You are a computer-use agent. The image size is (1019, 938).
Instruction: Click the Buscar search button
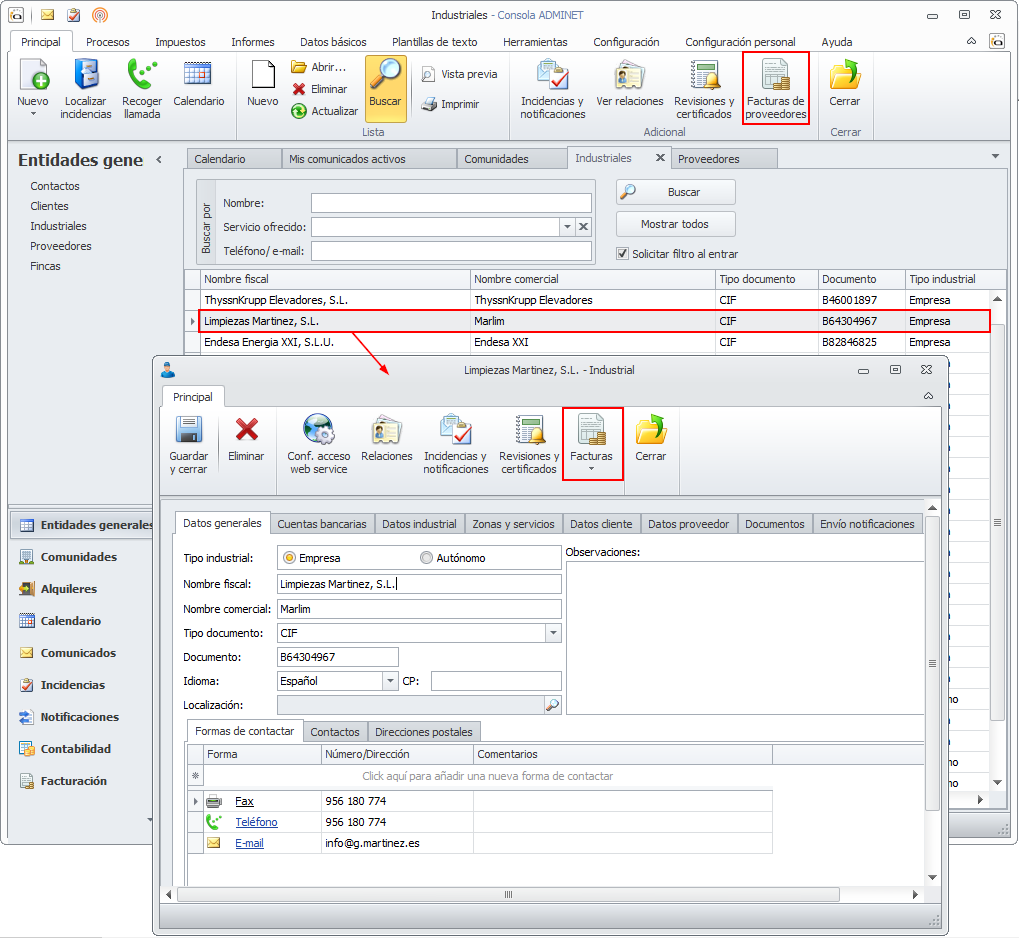coord(676,192)
